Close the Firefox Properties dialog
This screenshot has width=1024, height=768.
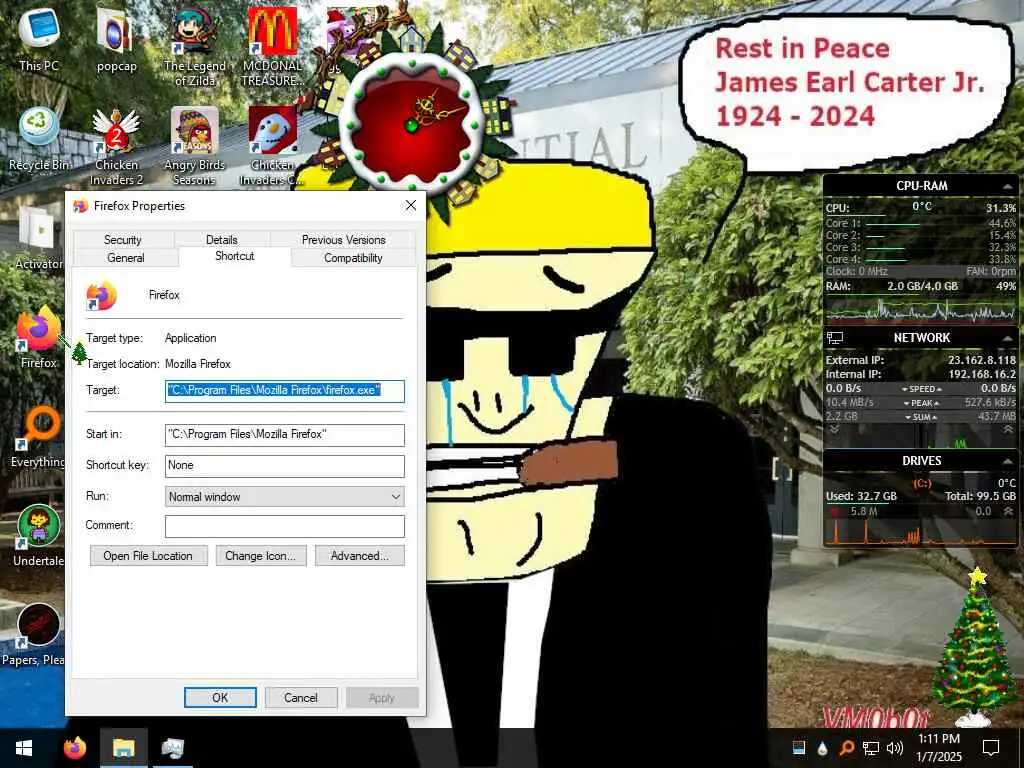point(411,206)
